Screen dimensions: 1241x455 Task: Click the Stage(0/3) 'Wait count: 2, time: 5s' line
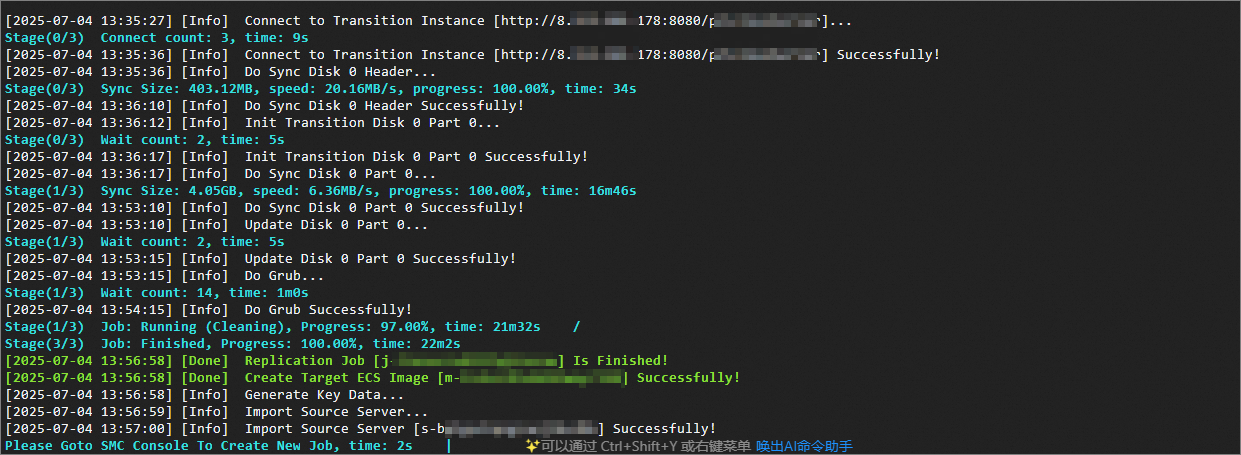point(145,139)
